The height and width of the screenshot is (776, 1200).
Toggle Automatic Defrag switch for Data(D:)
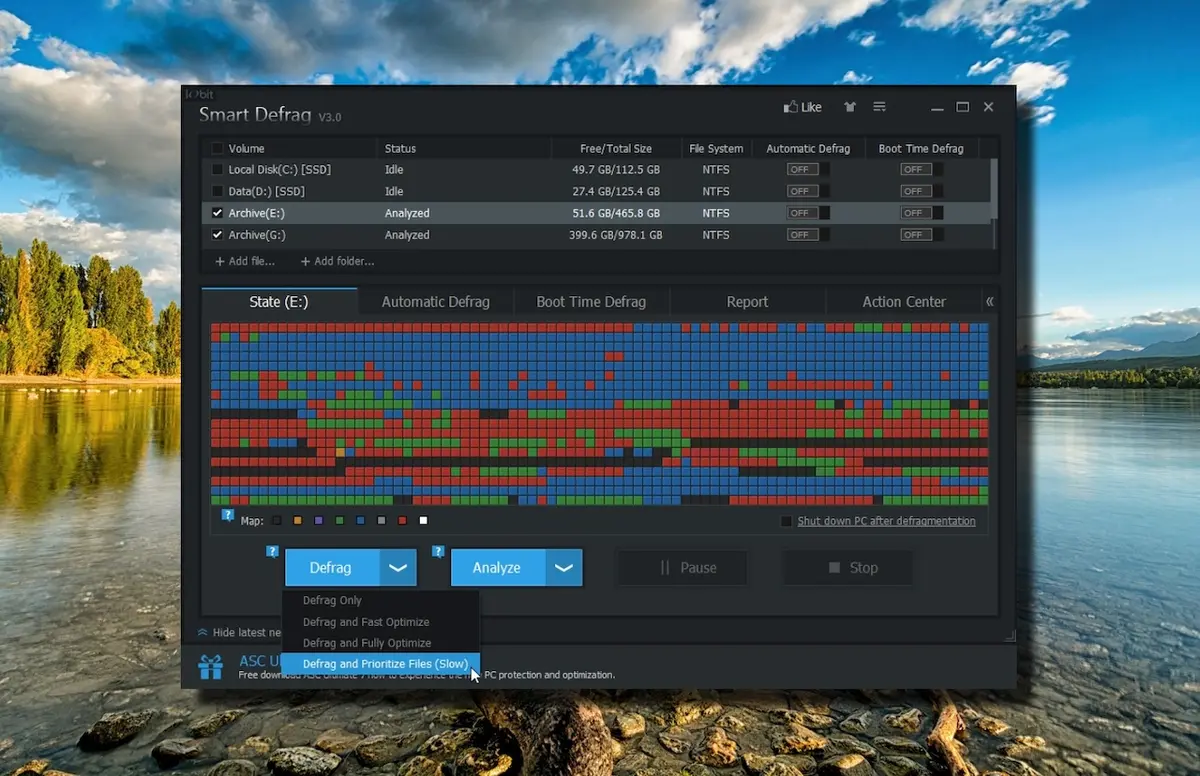point(808,191)
